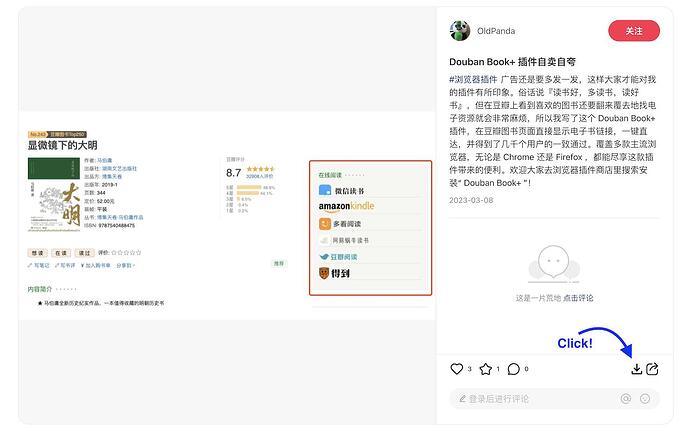
Task: Click the 豆瓣阅读 entry
Action: pyautogui.click(x=338, y=257)
